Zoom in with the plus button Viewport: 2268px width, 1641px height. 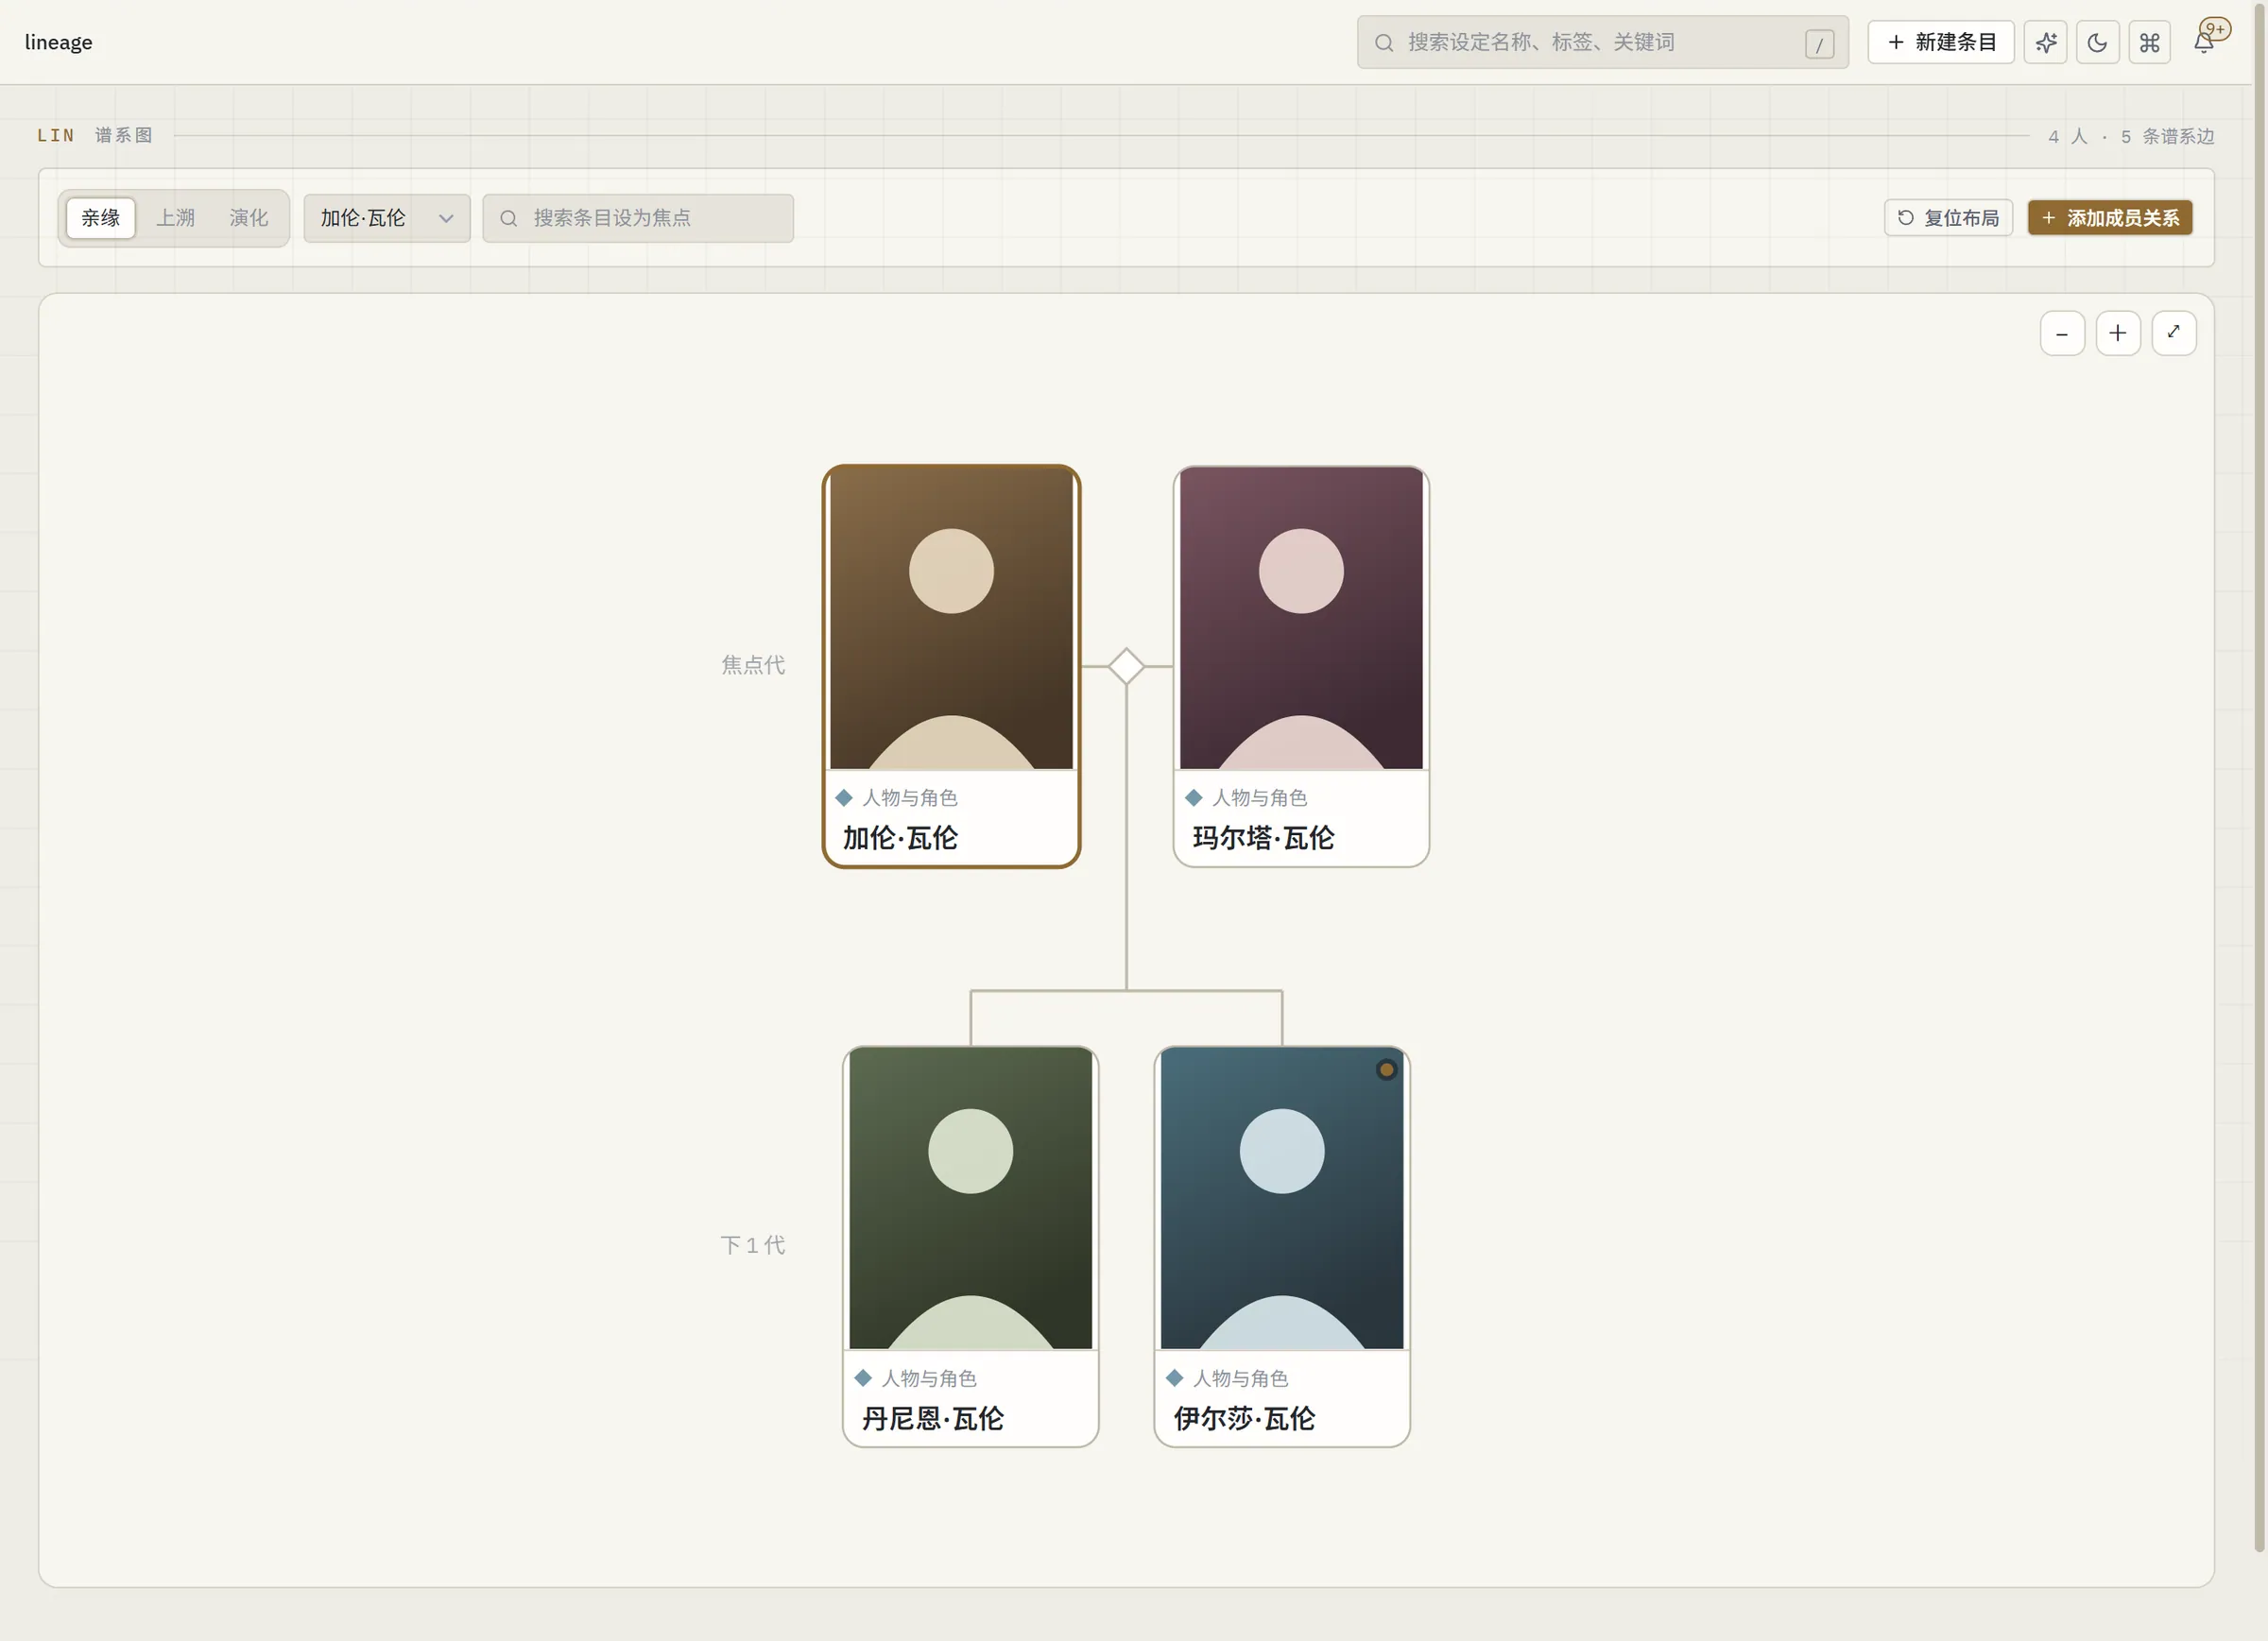tap(2118, 333)
